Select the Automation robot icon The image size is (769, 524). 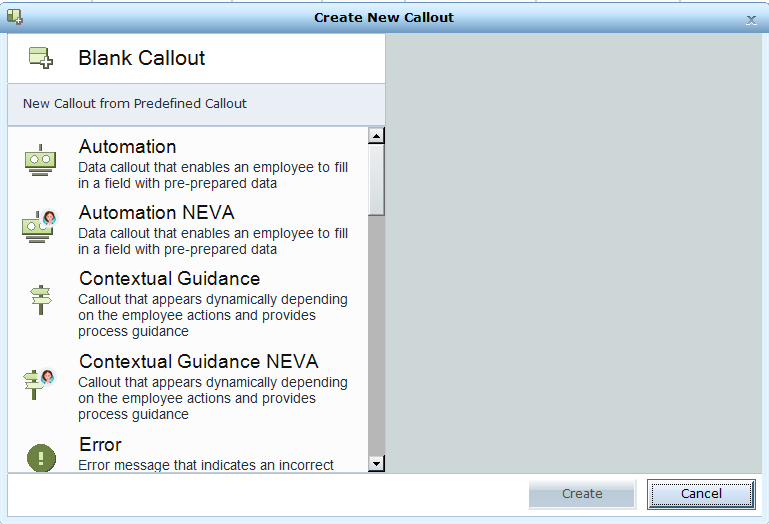coord(40,162)
